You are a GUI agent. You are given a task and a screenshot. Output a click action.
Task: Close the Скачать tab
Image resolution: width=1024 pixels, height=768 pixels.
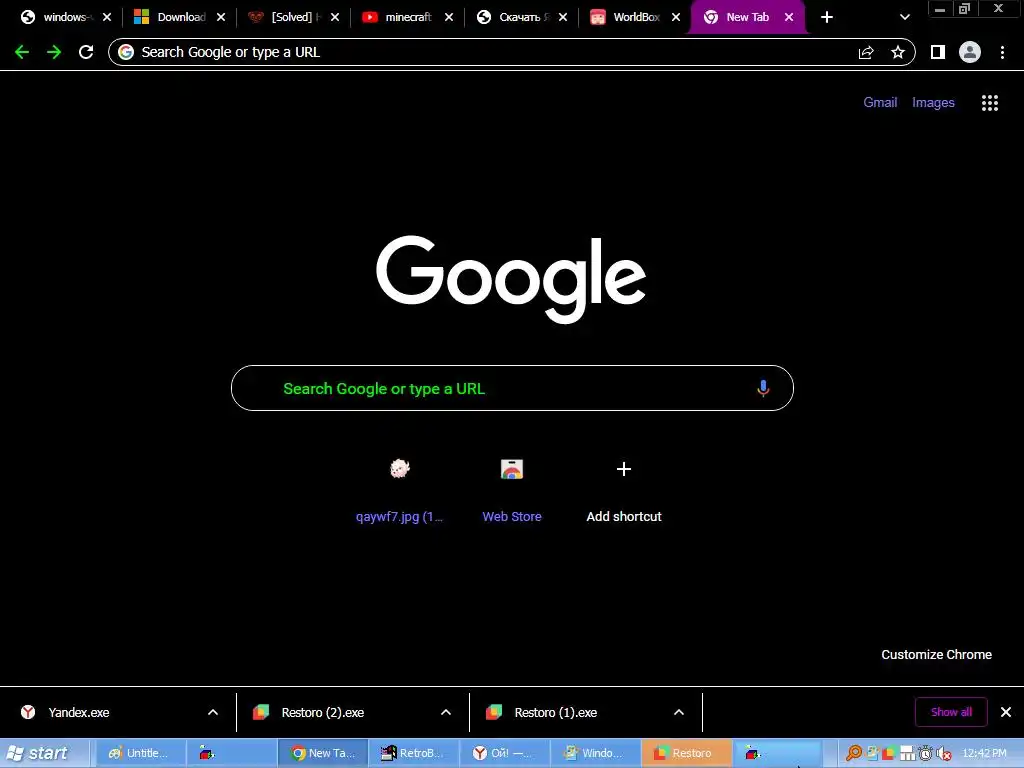coord(563,17)
